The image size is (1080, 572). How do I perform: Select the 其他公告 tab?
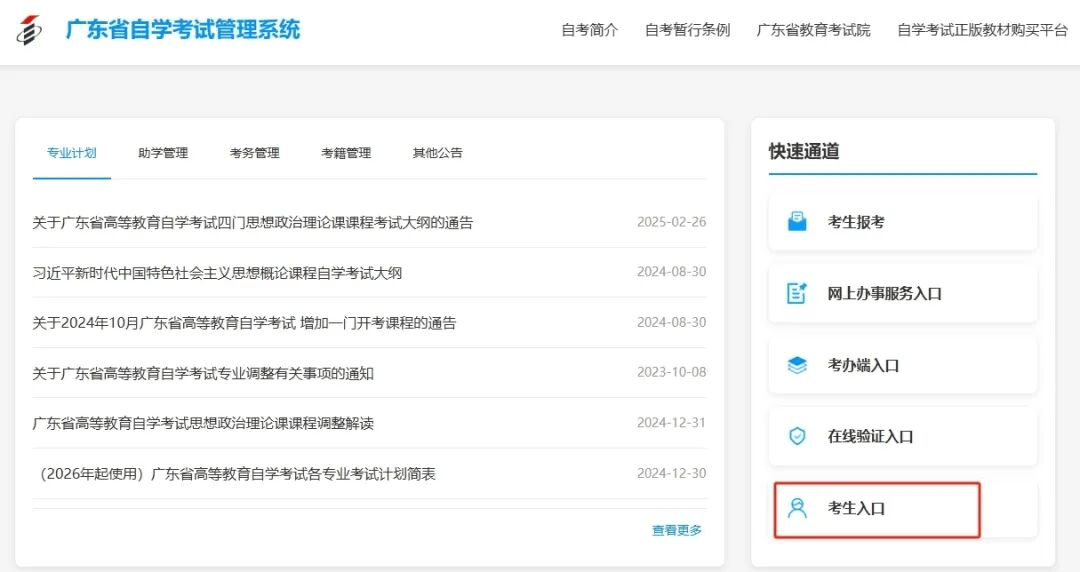pos(437,153)
